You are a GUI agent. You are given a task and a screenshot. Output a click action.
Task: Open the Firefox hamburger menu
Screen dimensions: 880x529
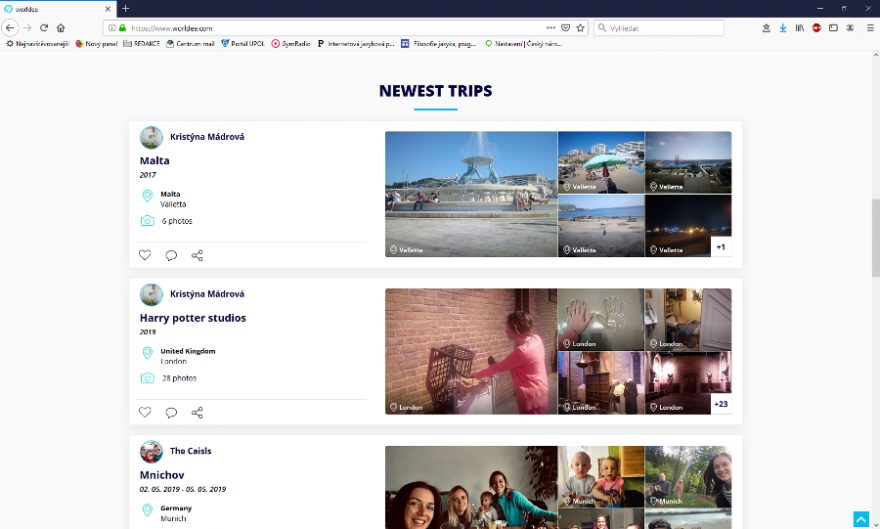click(869, 28)
